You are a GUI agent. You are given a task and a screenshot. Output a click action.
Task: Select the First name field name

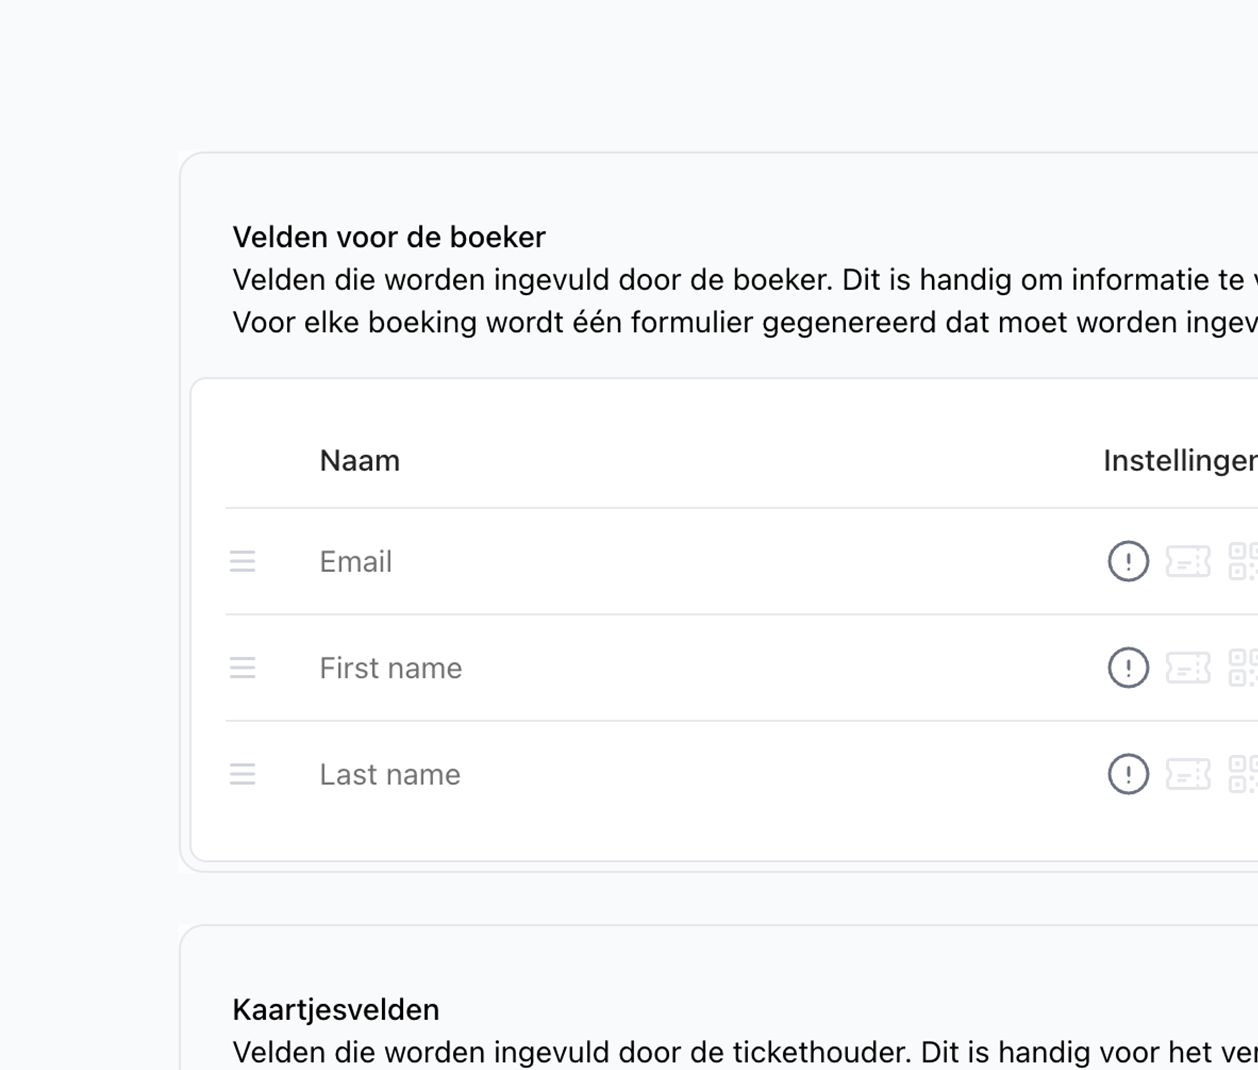(x=391, y=668)
